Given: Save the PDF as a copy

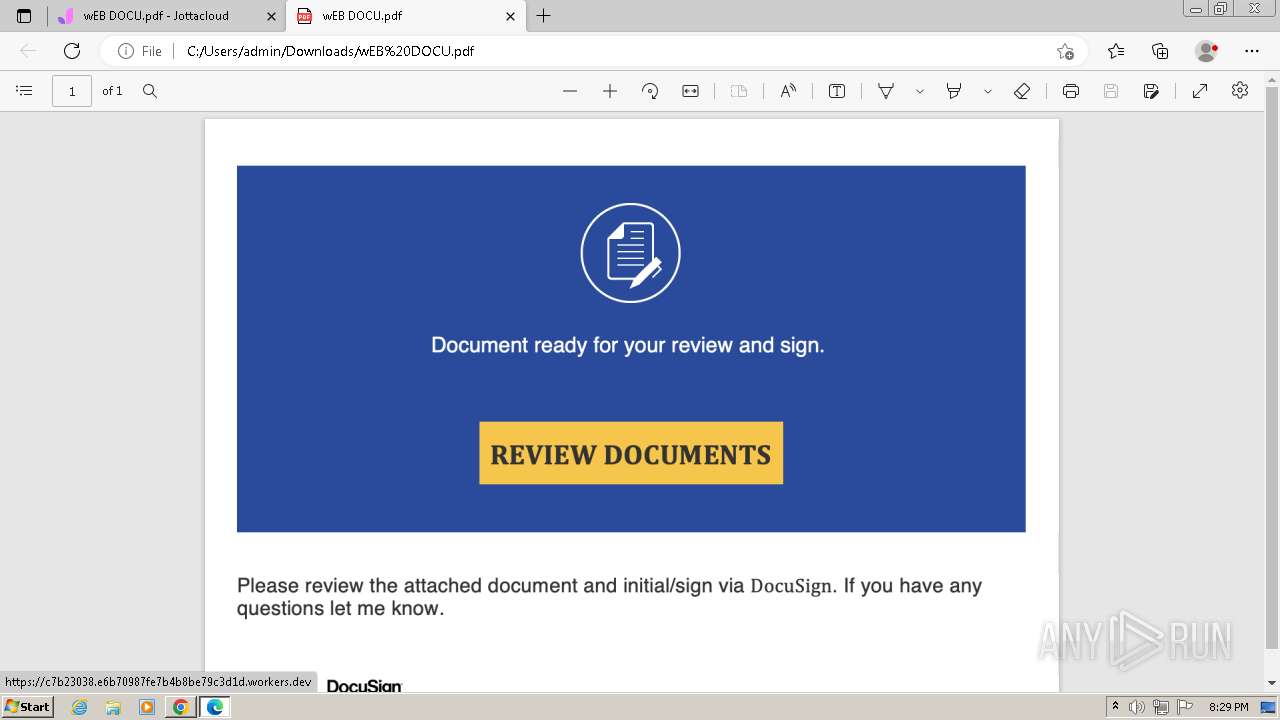Looking at the screenshot, I should pos(1151,91).
